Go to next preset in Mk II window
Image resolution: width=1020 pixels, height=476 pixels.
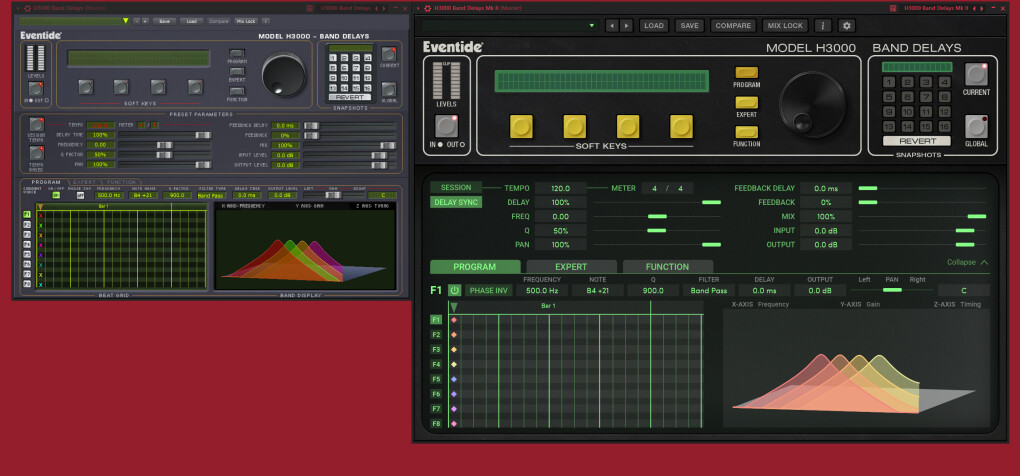click(x=626, y=25)
